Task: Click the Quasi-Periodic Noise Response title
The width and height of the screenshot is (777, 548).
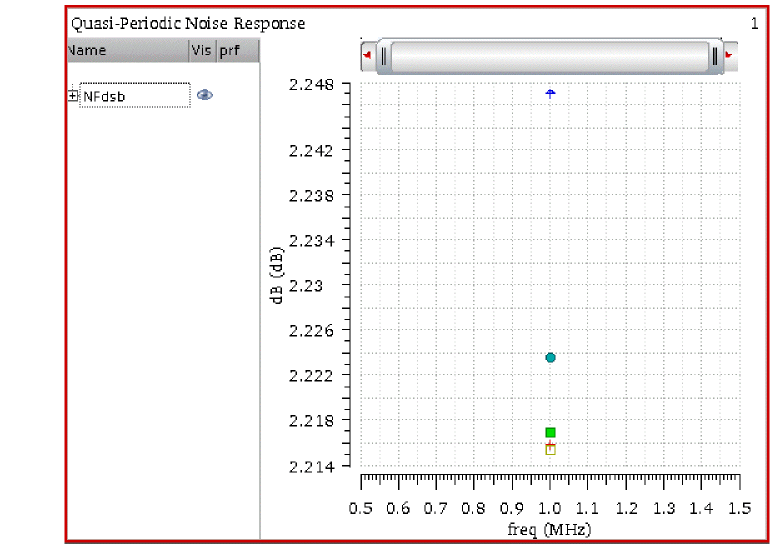Action: (x=188, y=23)
